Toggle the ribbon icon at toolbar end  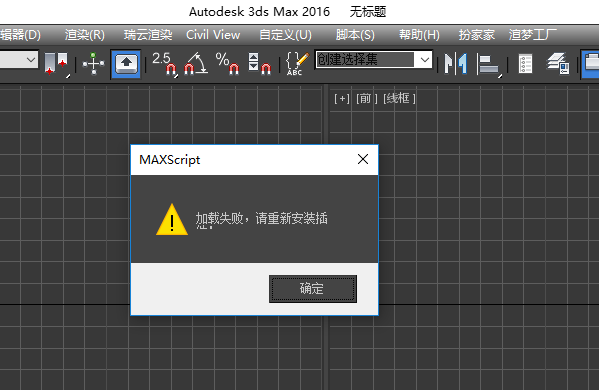[590, 64]
